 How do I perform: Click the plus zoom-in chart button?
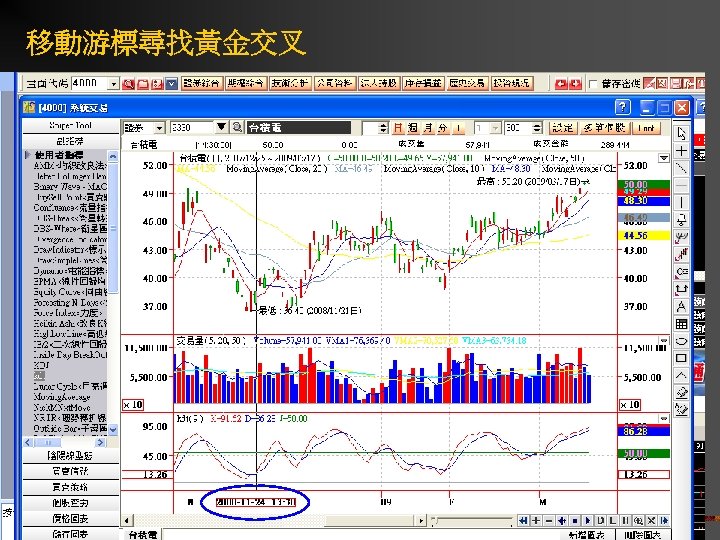(536, 521)
